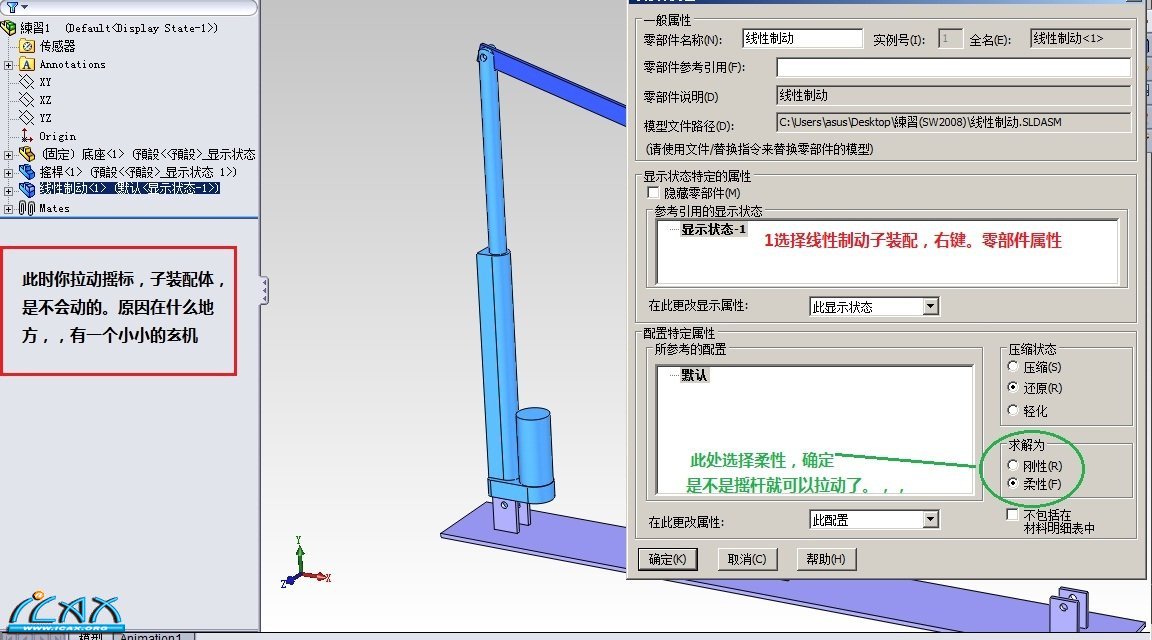Select the (固定) 底座<1> tree row
The height and width of the screenshot is (640, 1152).
pos(148,154)
